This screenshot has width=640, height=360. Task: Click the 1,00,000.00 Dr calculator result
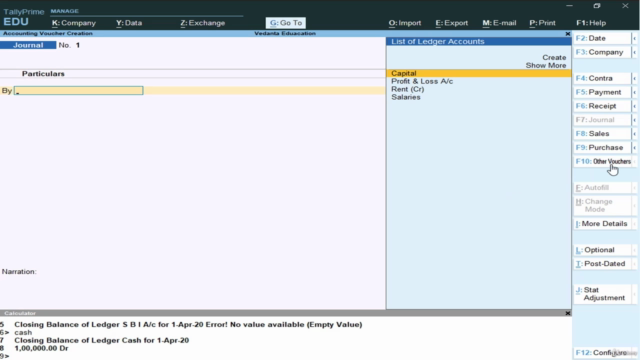(41, 348)
